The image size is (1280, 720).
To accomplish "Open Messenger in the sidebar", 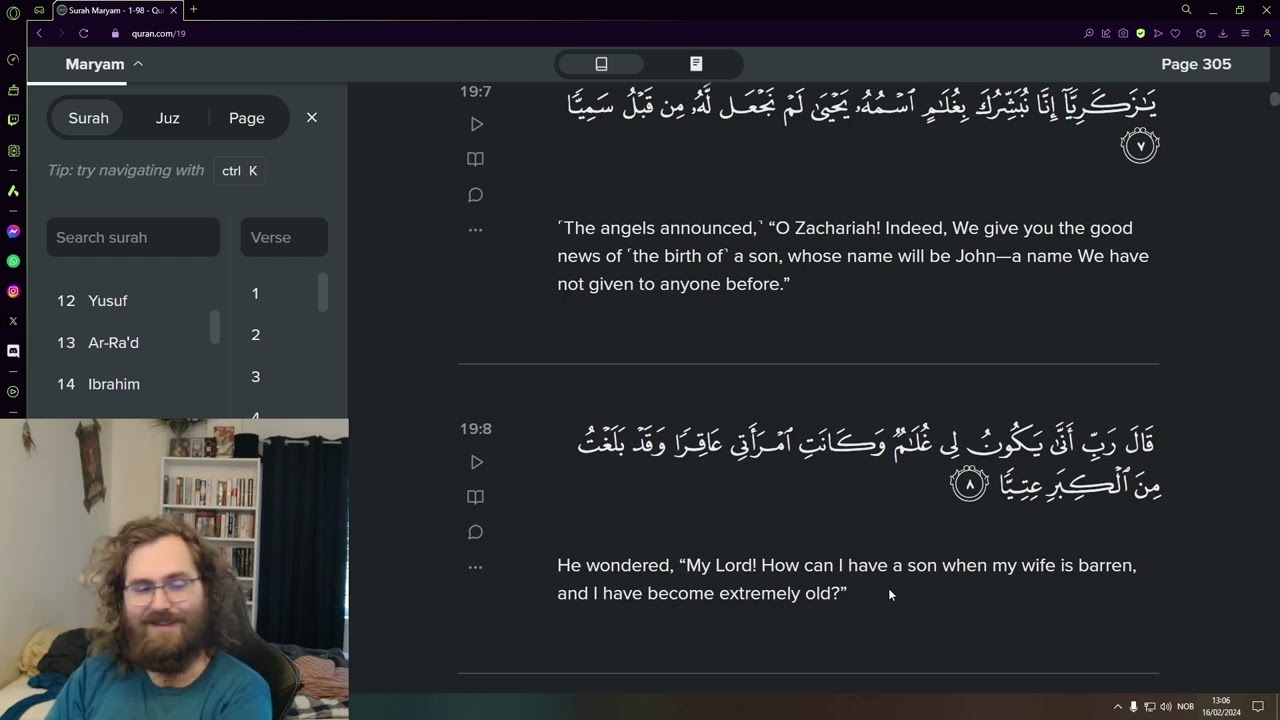I will point(13,231).
